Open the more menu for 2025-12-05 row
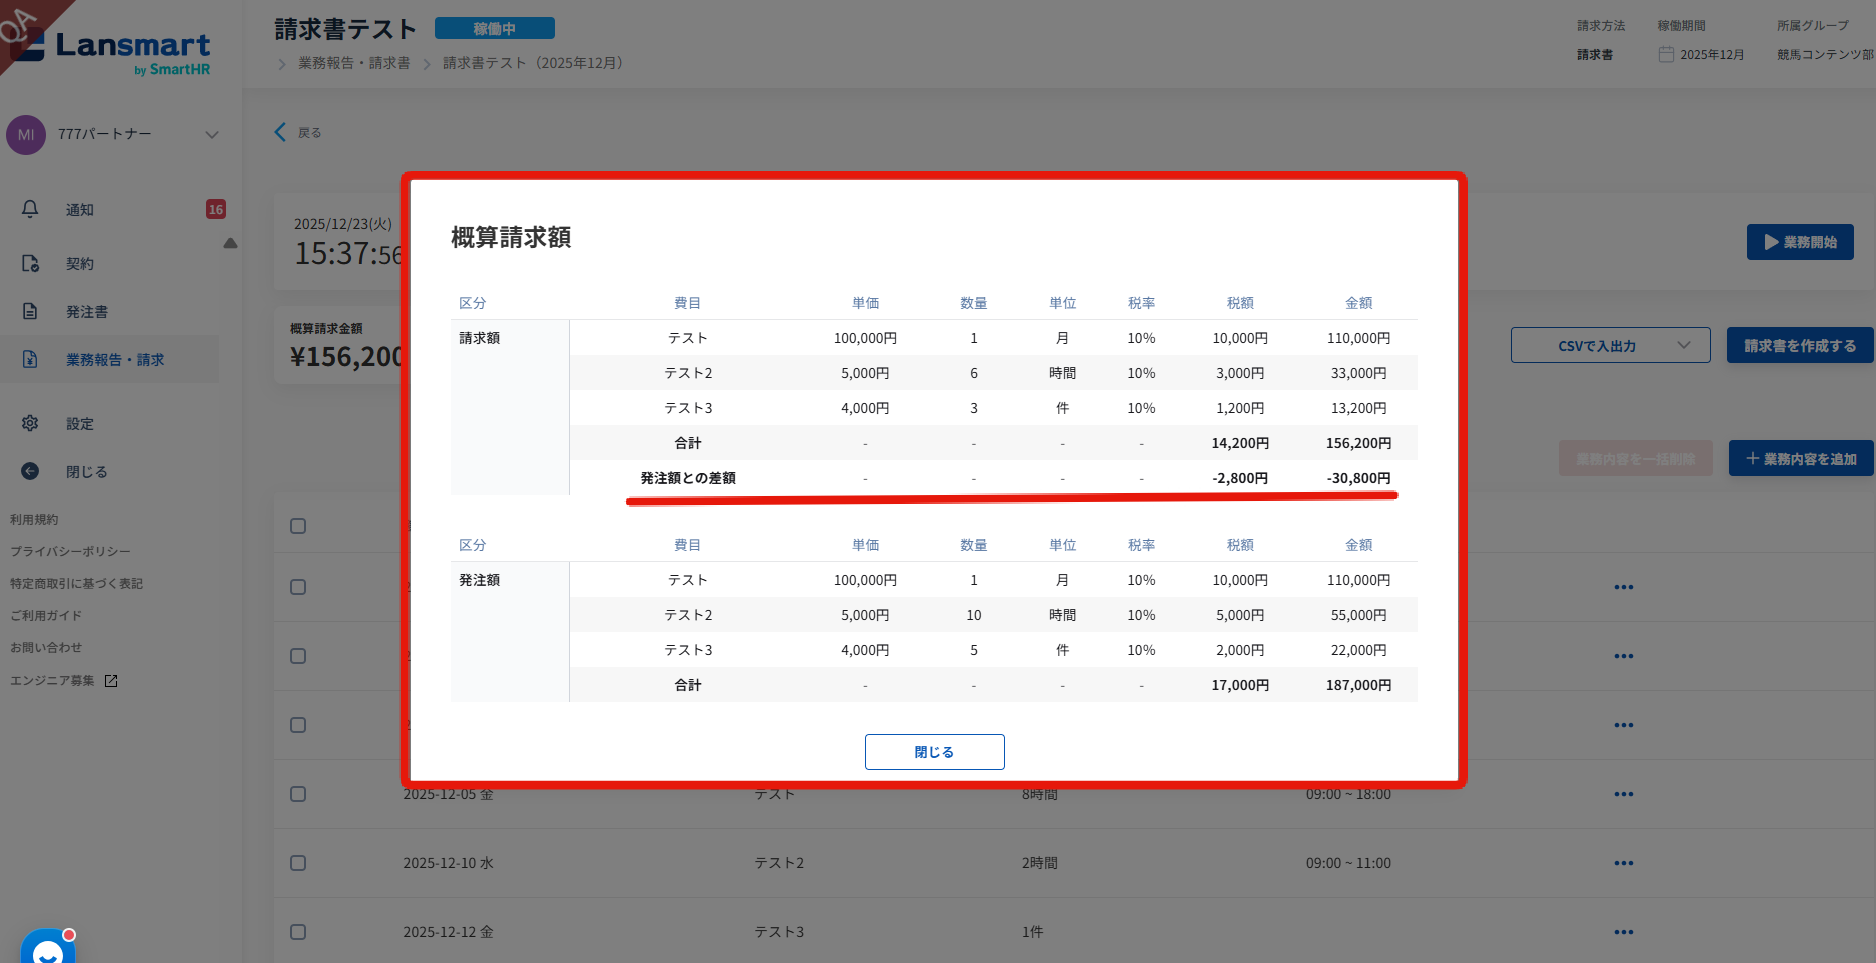Image resolution: width=1876 pixels, height=963 pixels. pos(1624,794)
